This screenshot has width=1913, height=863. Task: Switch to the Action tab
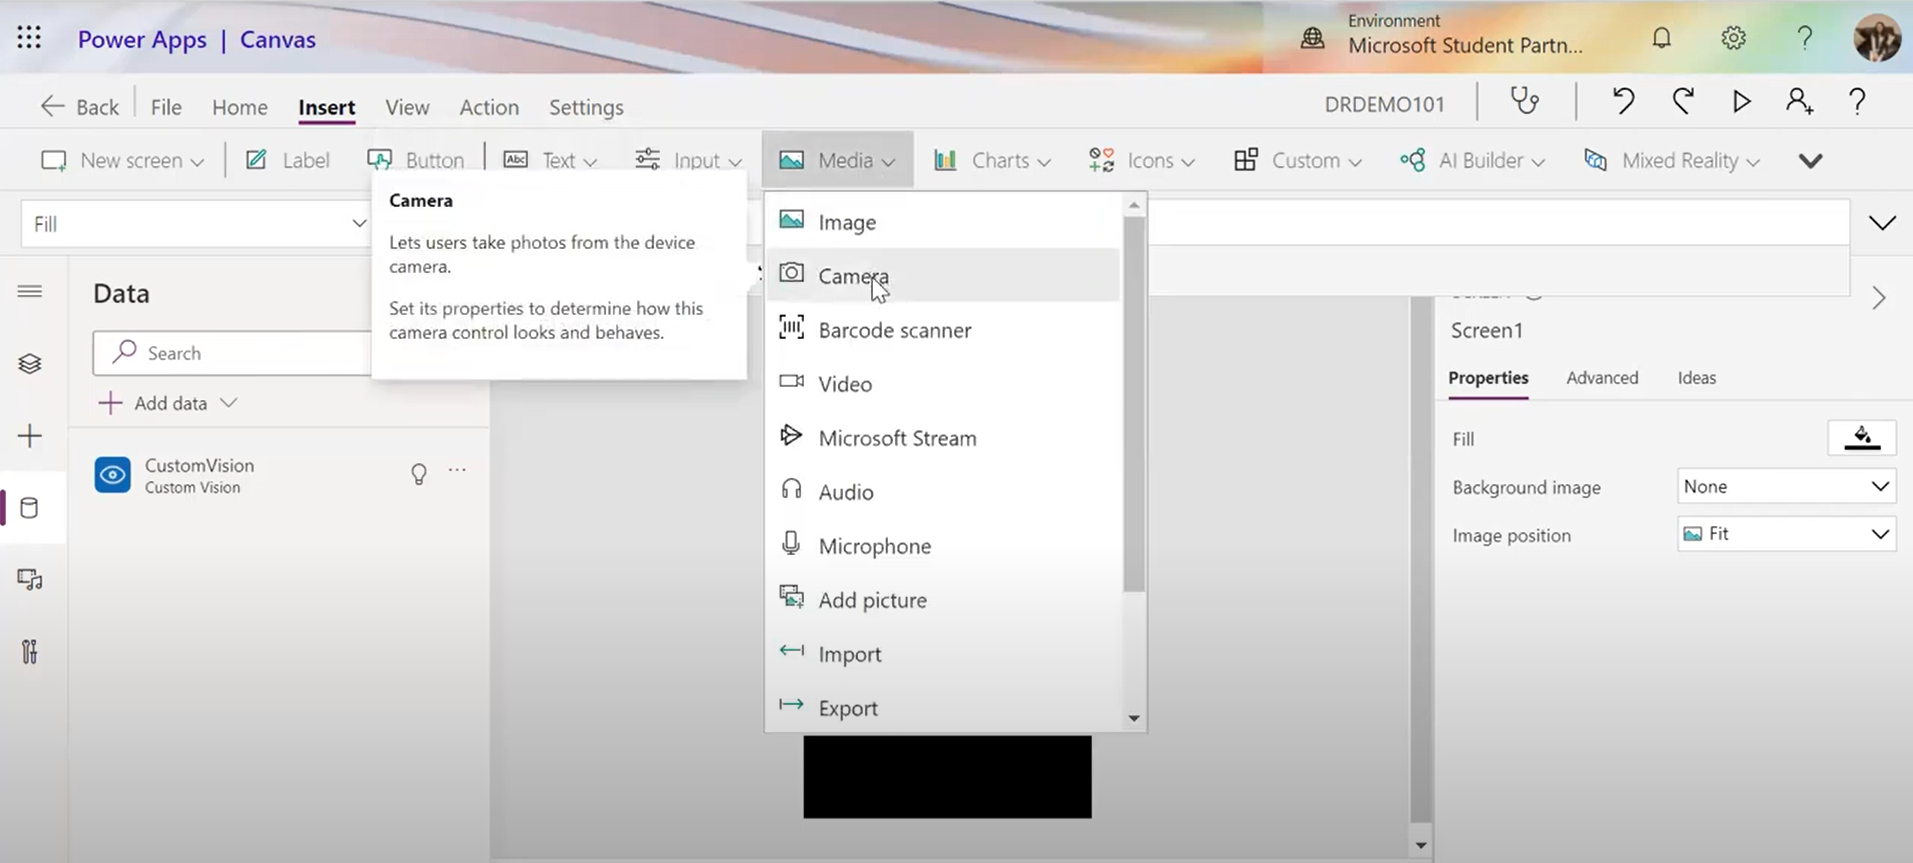click(x=489, y=107)
